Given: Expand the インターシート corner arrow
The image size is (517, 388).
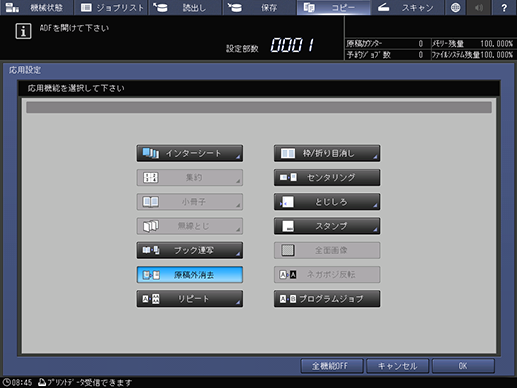Looking at the screenshot, I should click(238, 157).
